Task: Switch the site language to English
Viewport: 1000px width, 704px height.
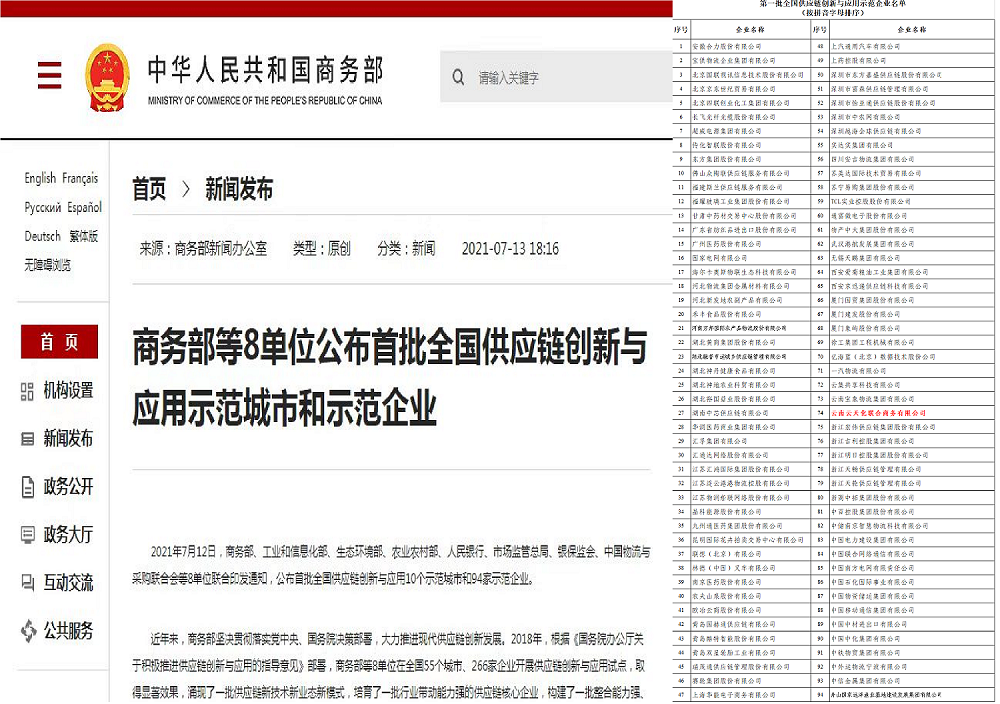Action: pyautogui.click(x=38, y=177)
